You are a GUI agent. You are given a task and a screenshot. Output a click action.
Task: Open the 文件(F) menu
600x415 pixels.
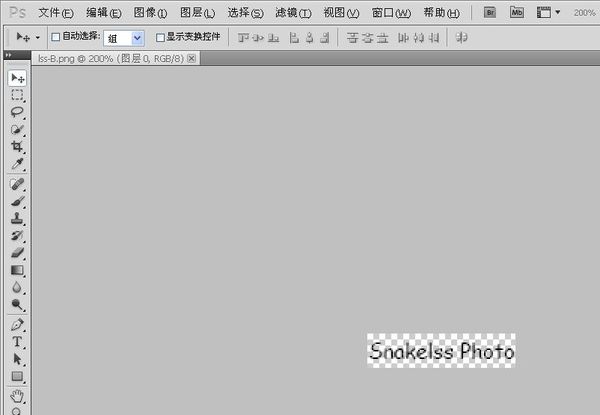[56, 13]
